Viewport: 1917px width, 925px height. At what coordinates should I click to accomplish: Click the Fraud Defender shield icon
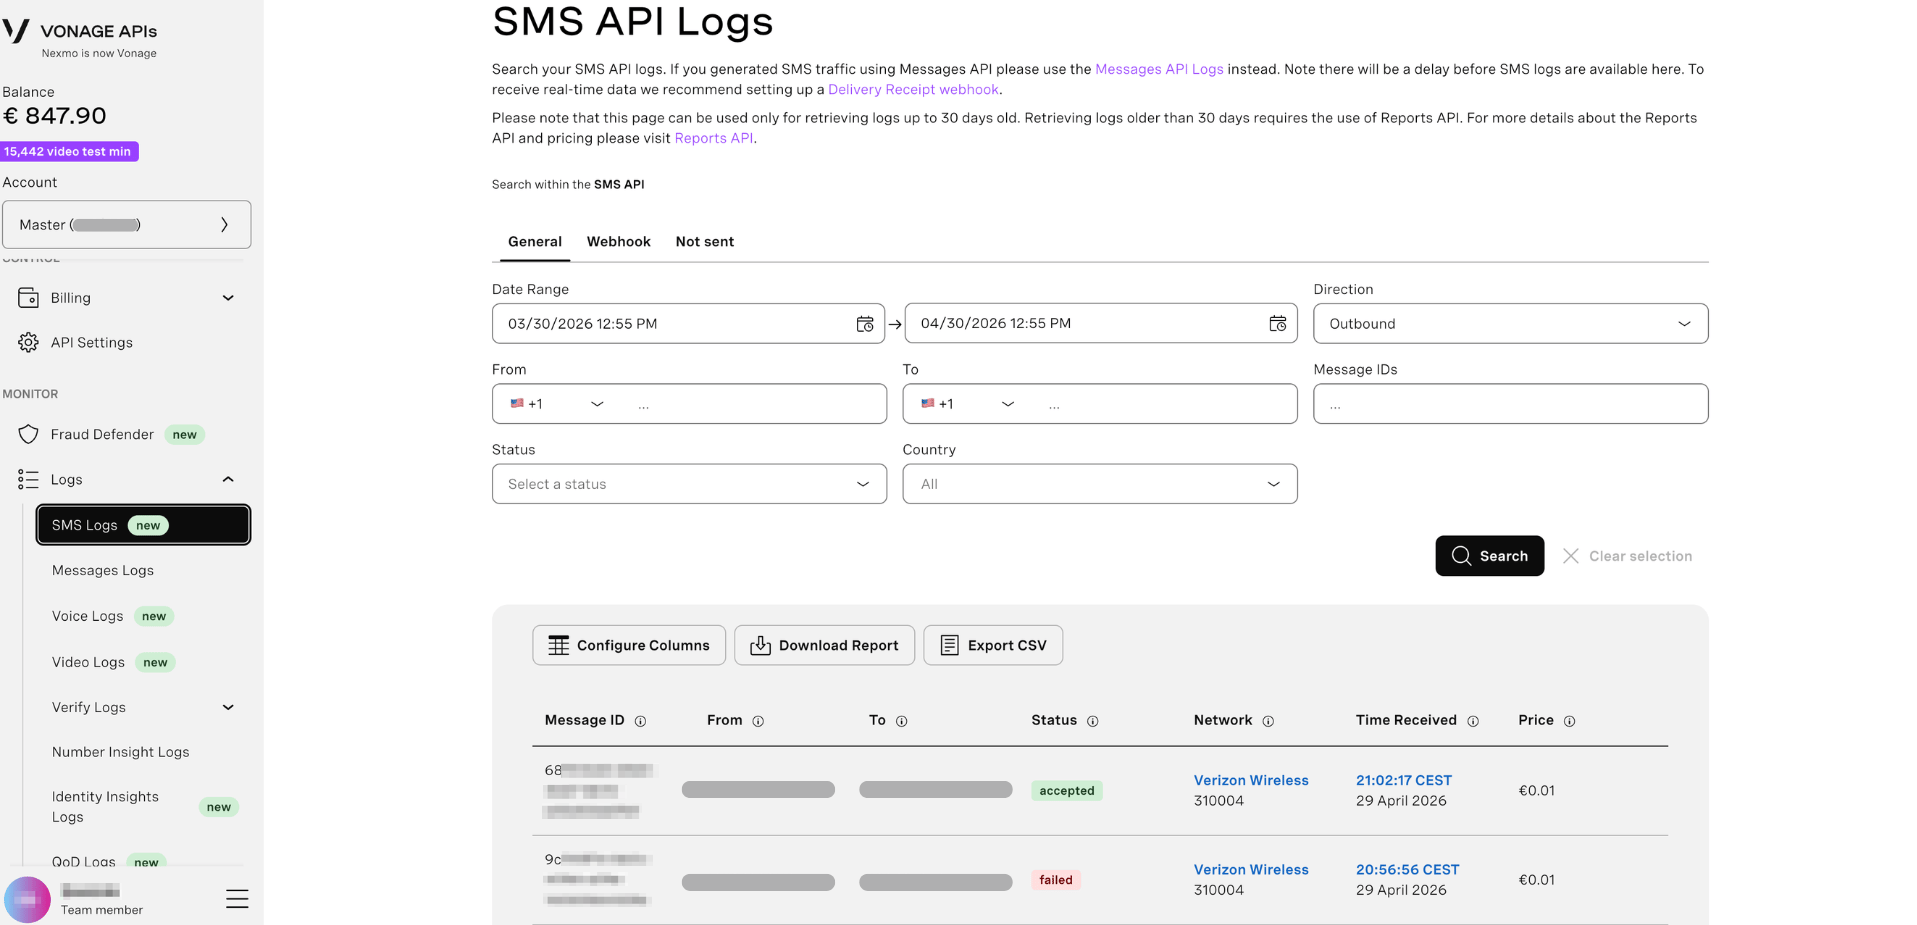coord(28,434)
